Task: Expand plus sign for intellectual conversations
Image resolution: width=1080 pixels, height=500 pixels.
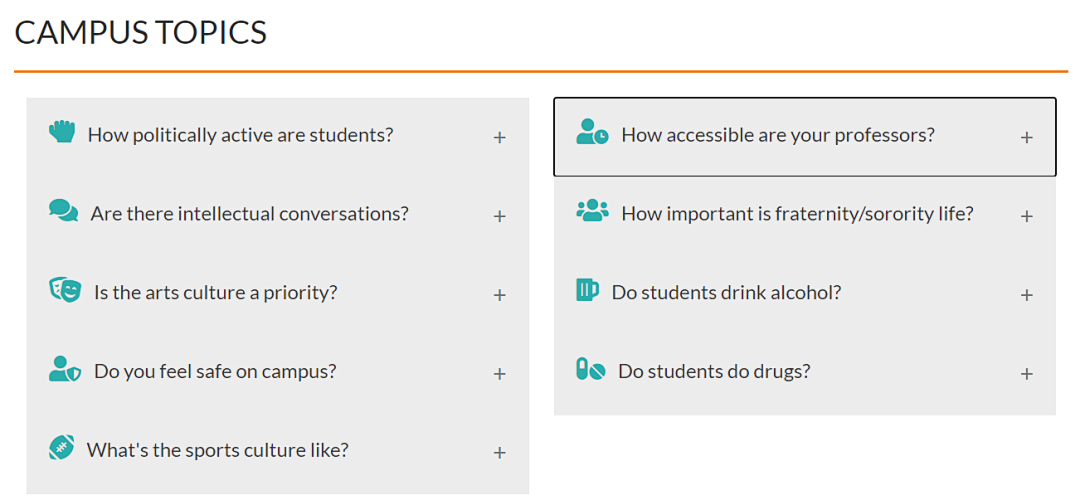Action: 499,216
